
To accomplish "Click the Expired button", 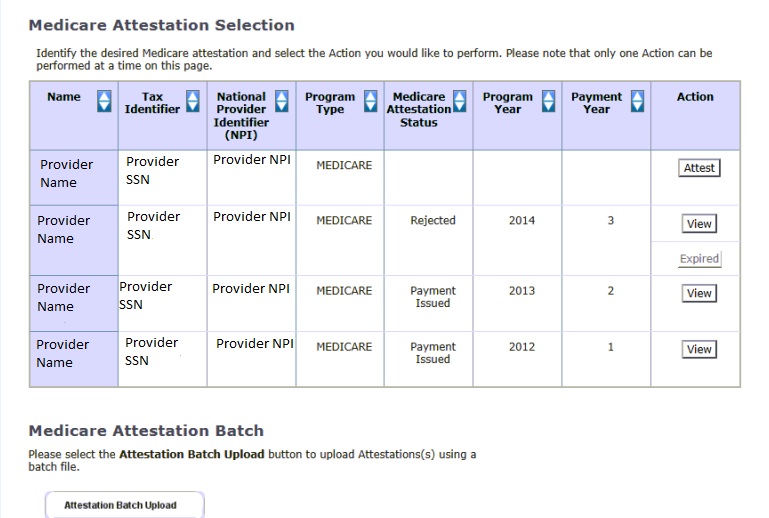I will click(x=699, y=258).
